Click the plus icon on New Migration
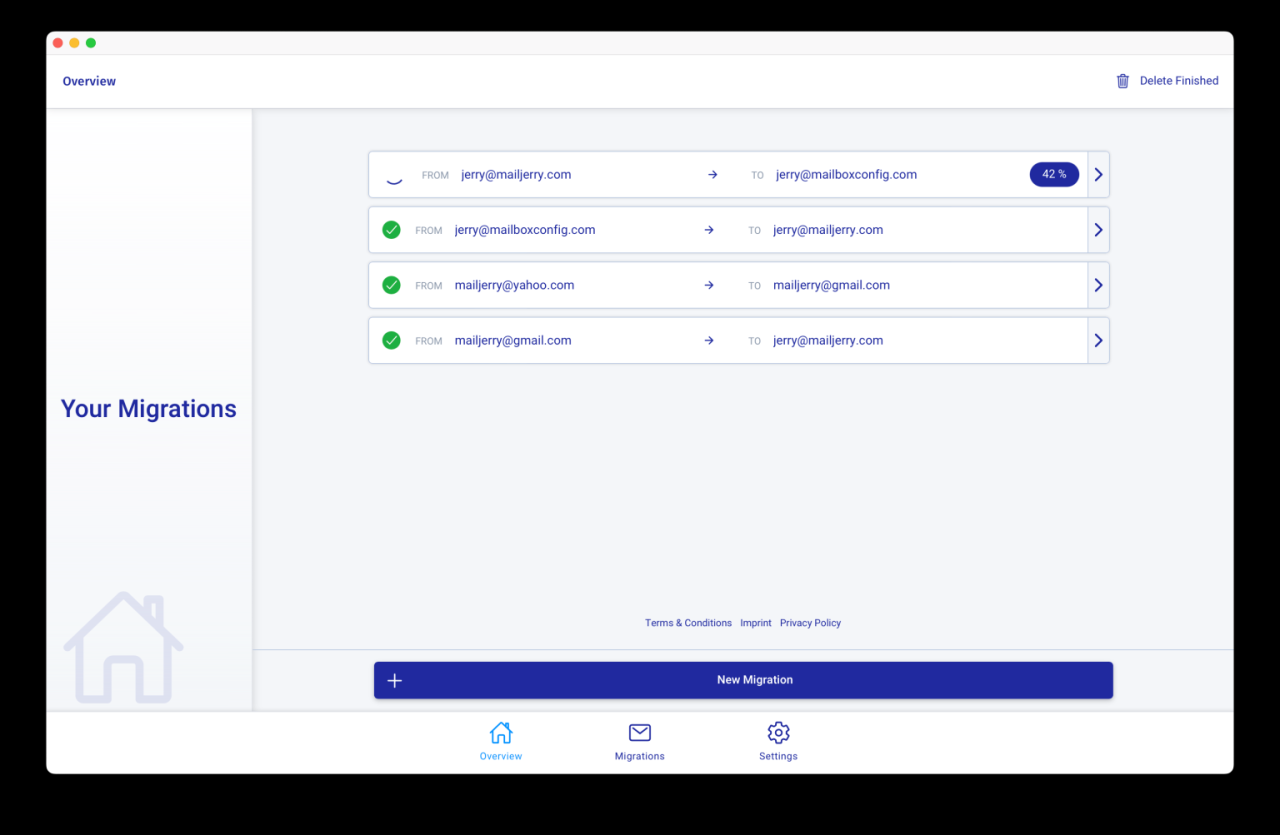1280x835 pixels. coord(395,680)
